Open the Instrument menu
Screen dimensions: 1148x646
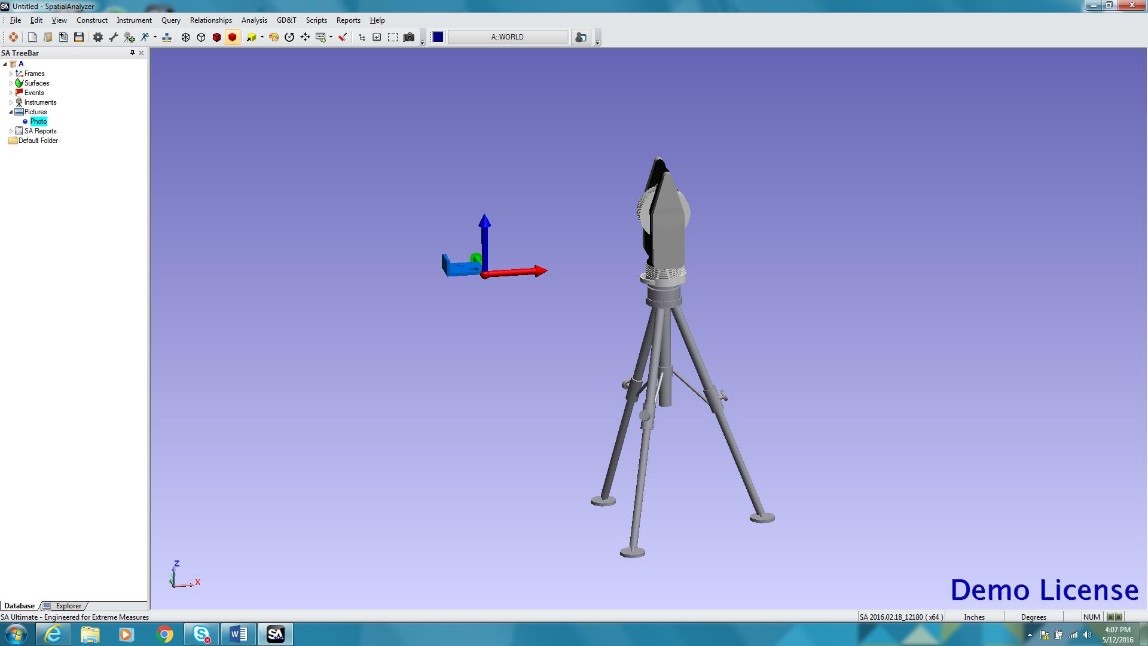[x=134, y=20]
